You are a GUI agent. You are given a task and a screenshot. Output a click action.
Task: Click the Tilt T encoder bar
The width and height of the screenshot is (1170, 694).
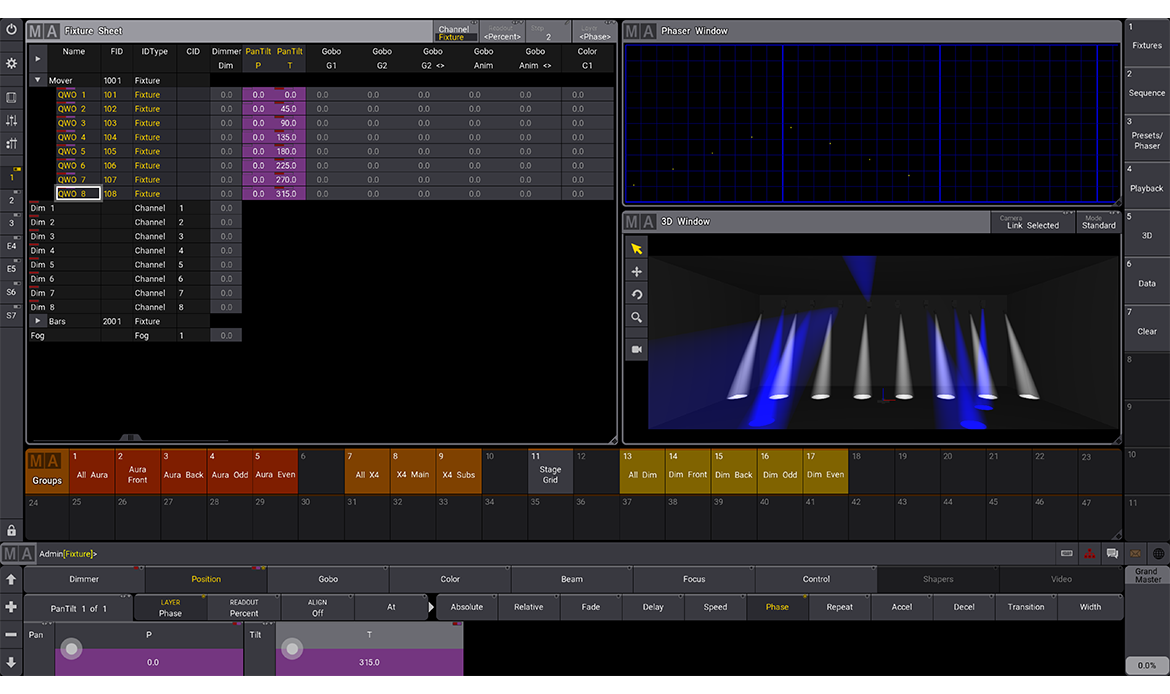pos(369,648)
